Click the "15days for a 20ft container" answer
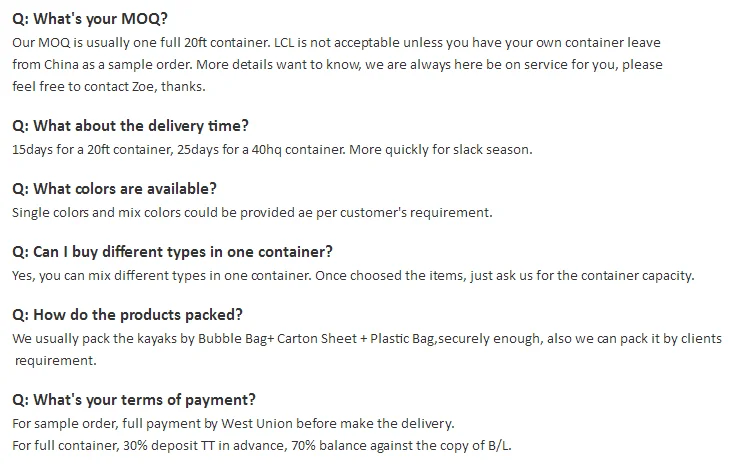 (272, 150)
